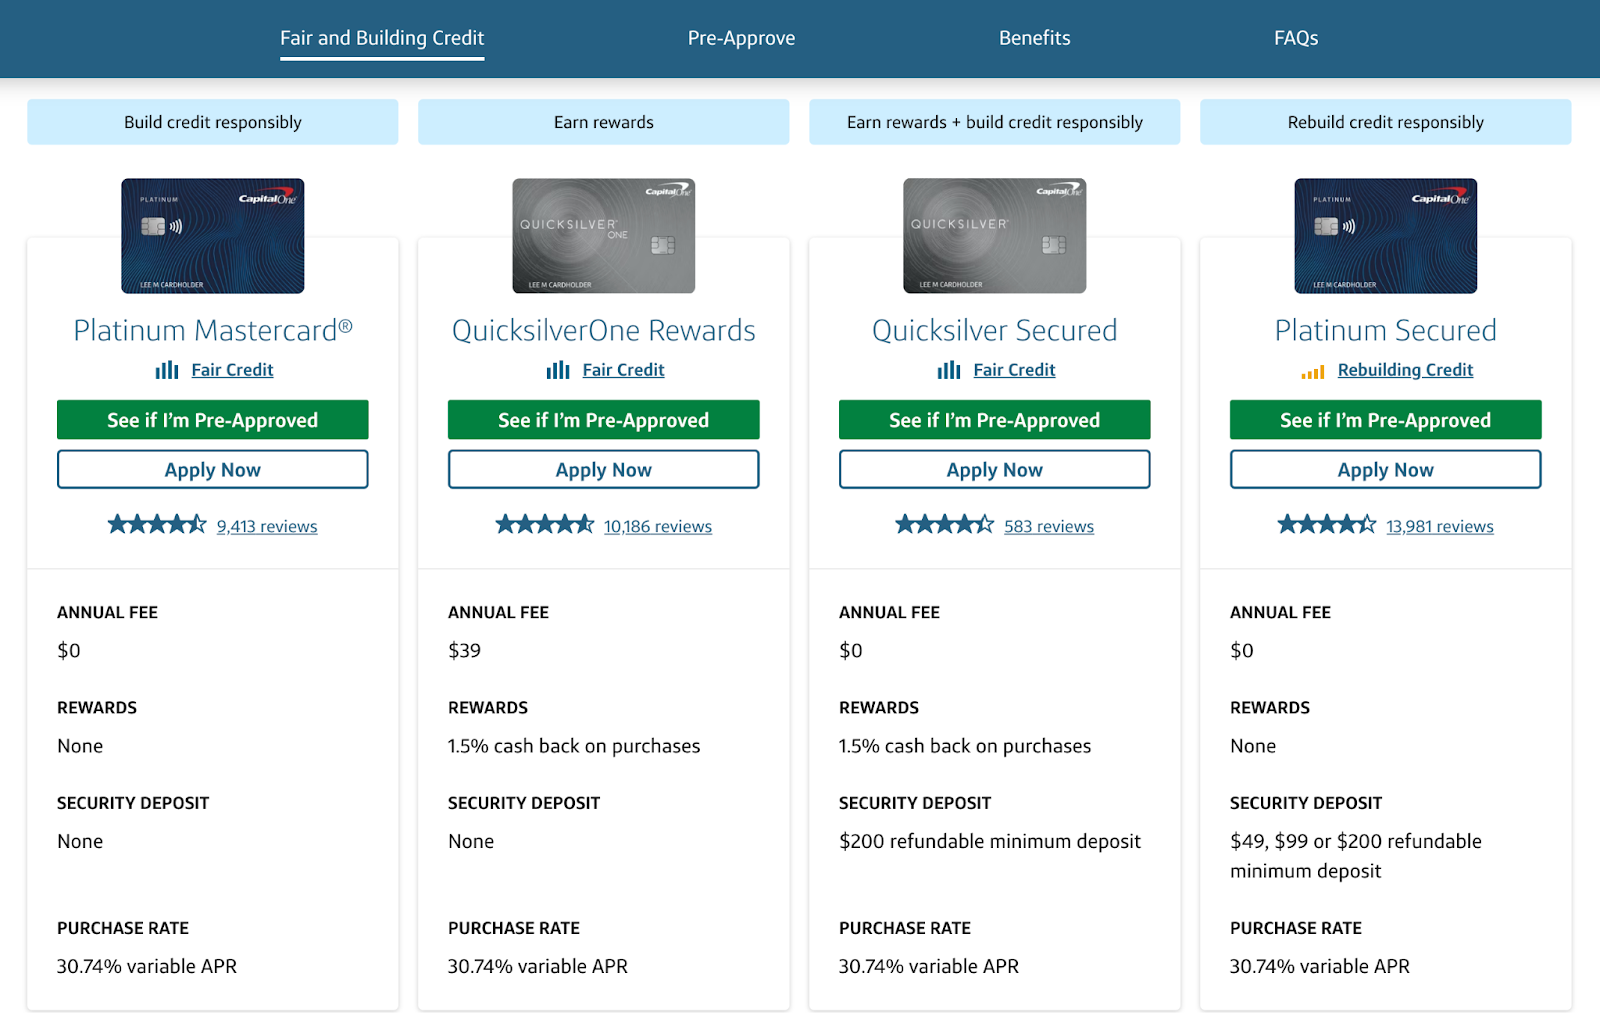1600x1034 pixels.
Task: Click star rating beside 10,186 reviews
Action: 545,524
